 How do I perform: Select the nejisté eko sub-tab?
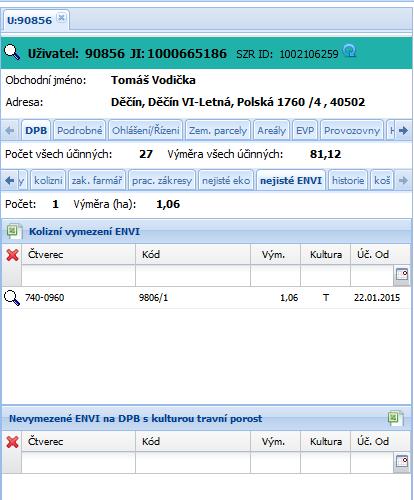226,180
